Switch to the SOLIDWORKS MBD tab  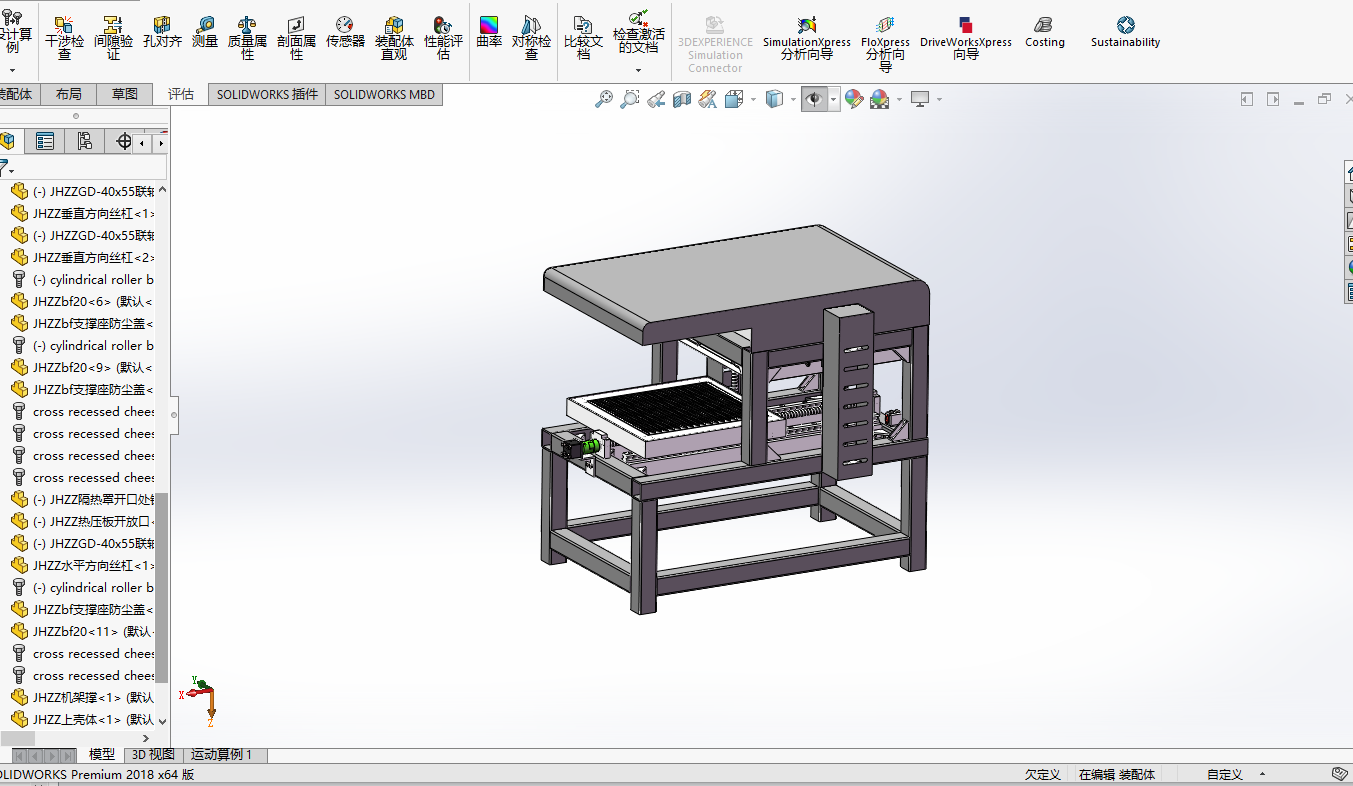384,94
